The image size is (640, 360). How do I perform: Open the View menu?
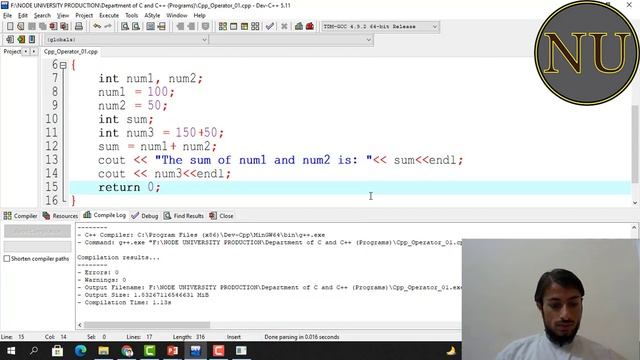62,16
